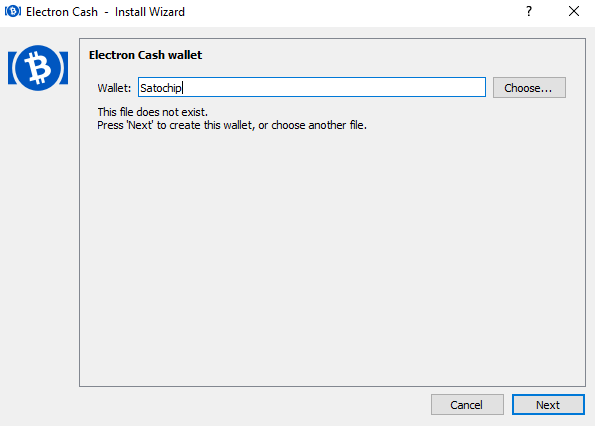Click the small Electron Cash title bar icon
Viewport: 595px width, 426px height.
[x=13, y=11]
